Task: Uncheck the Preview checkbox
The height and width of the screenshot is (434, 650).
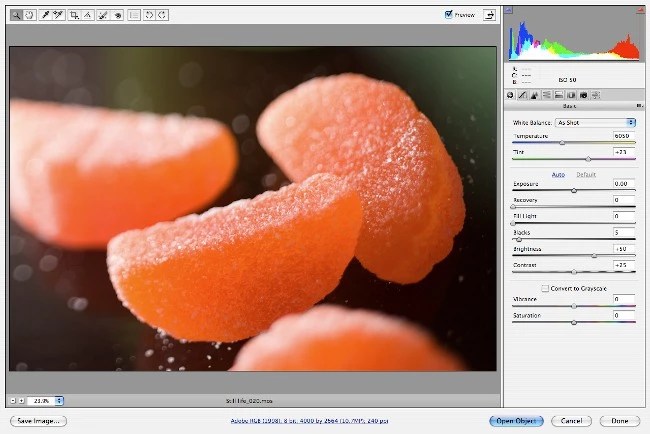Action: pyautogui.click(x=449, y=15)
